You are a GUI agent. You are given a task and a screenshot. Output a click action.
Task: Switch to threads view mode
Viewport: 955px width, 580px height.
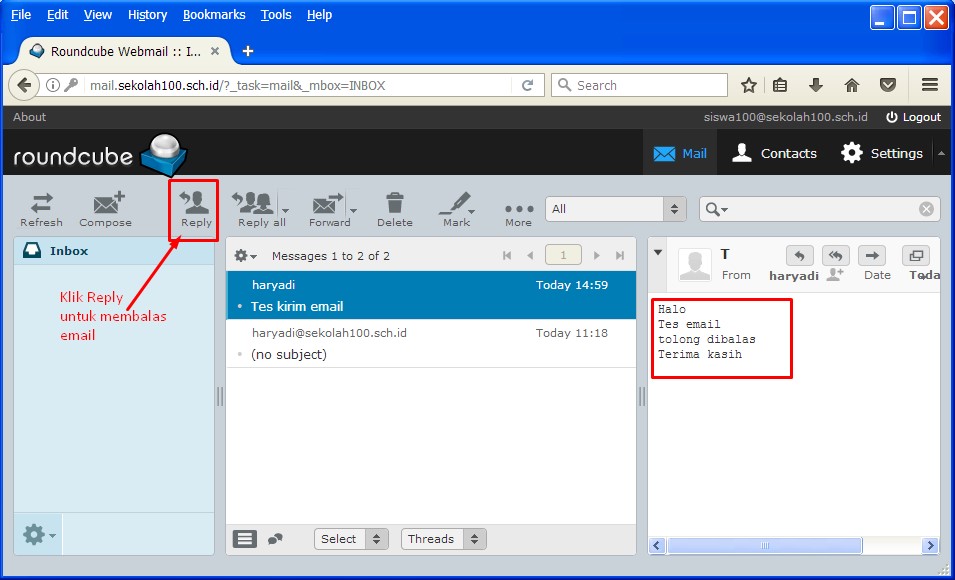(275, 539)
